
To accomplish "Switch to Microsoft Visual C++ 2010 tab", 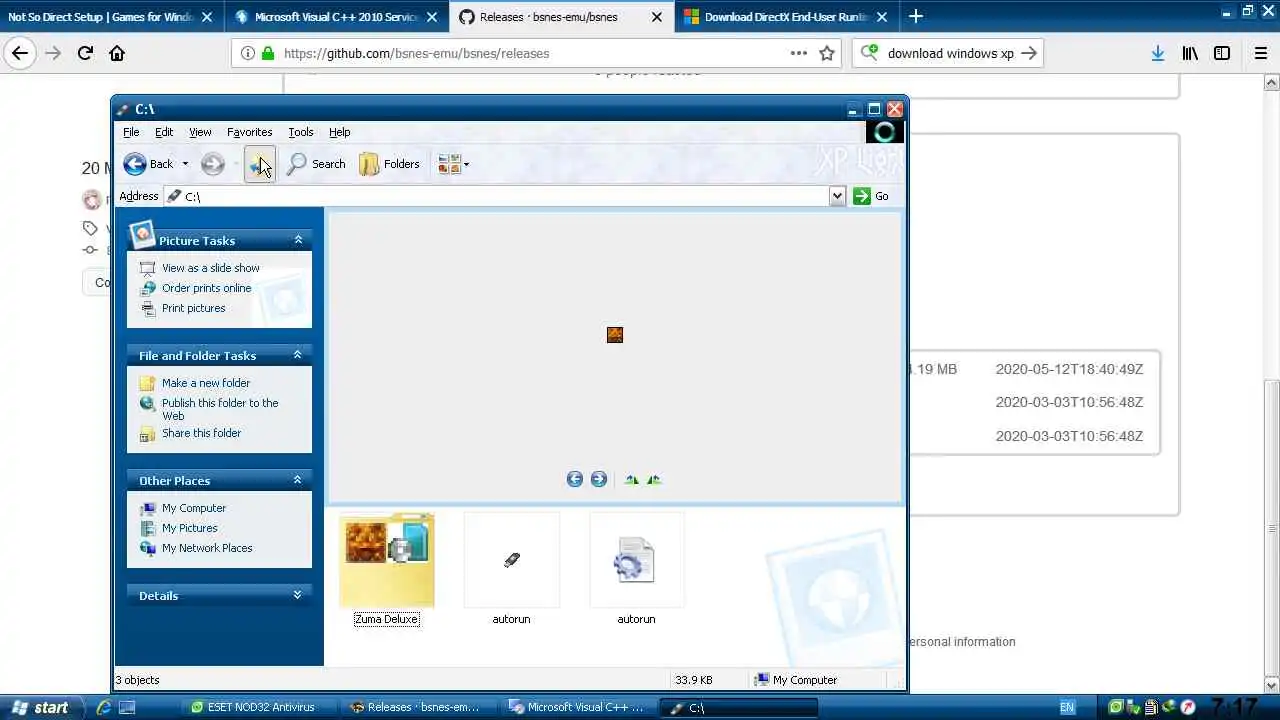I will [337, 17].
